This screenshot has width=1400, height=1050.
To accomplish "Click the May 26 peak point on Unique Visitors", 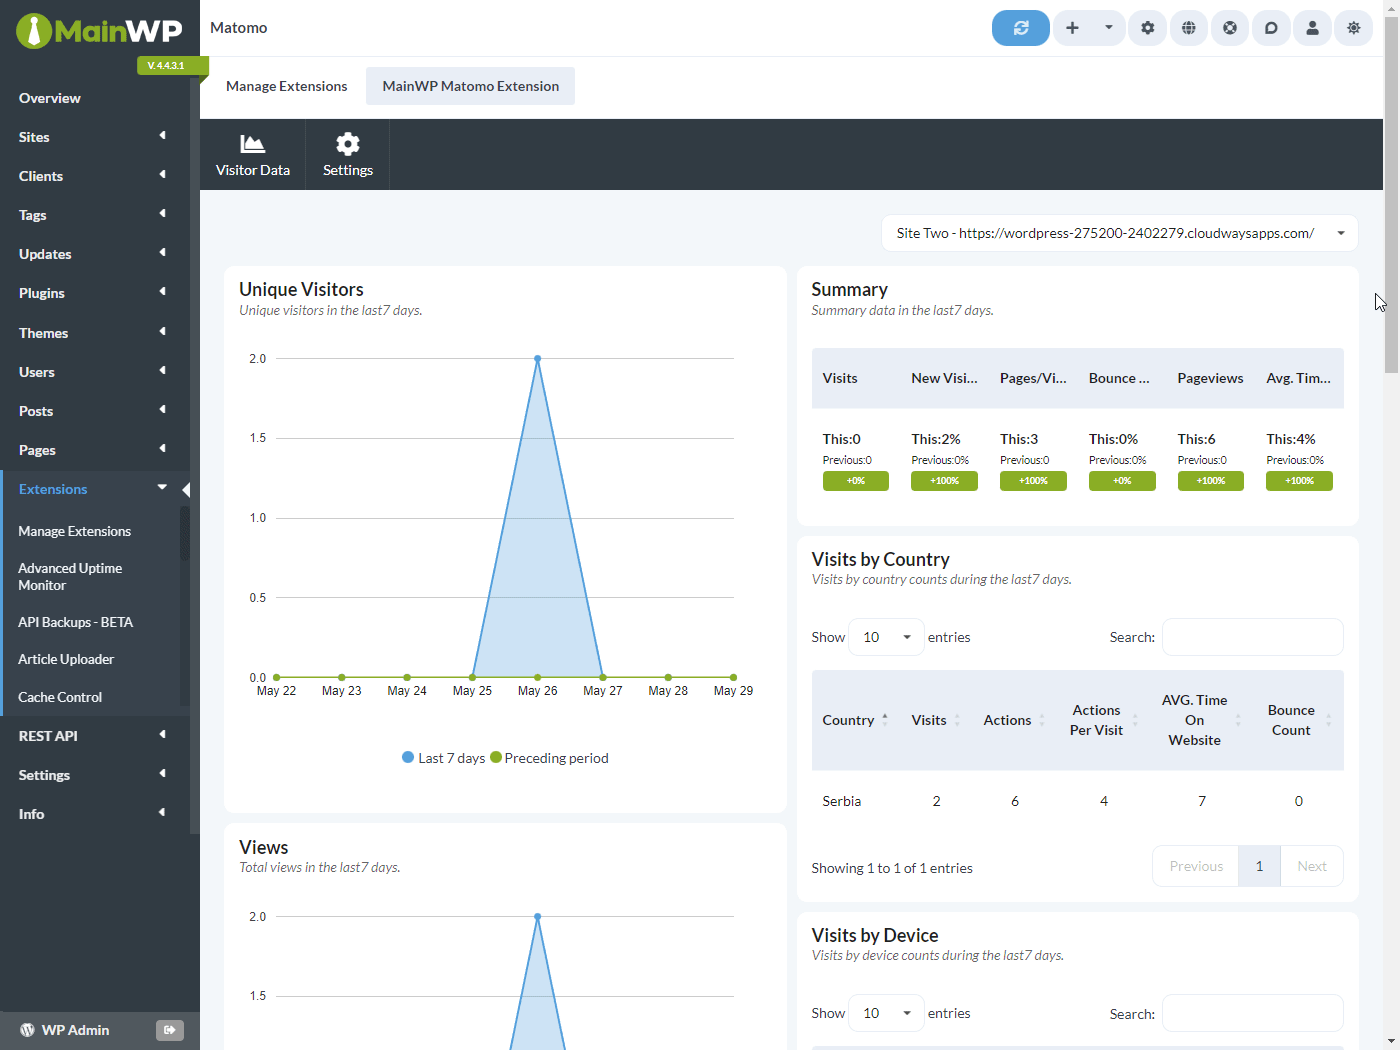I will 538,358.
